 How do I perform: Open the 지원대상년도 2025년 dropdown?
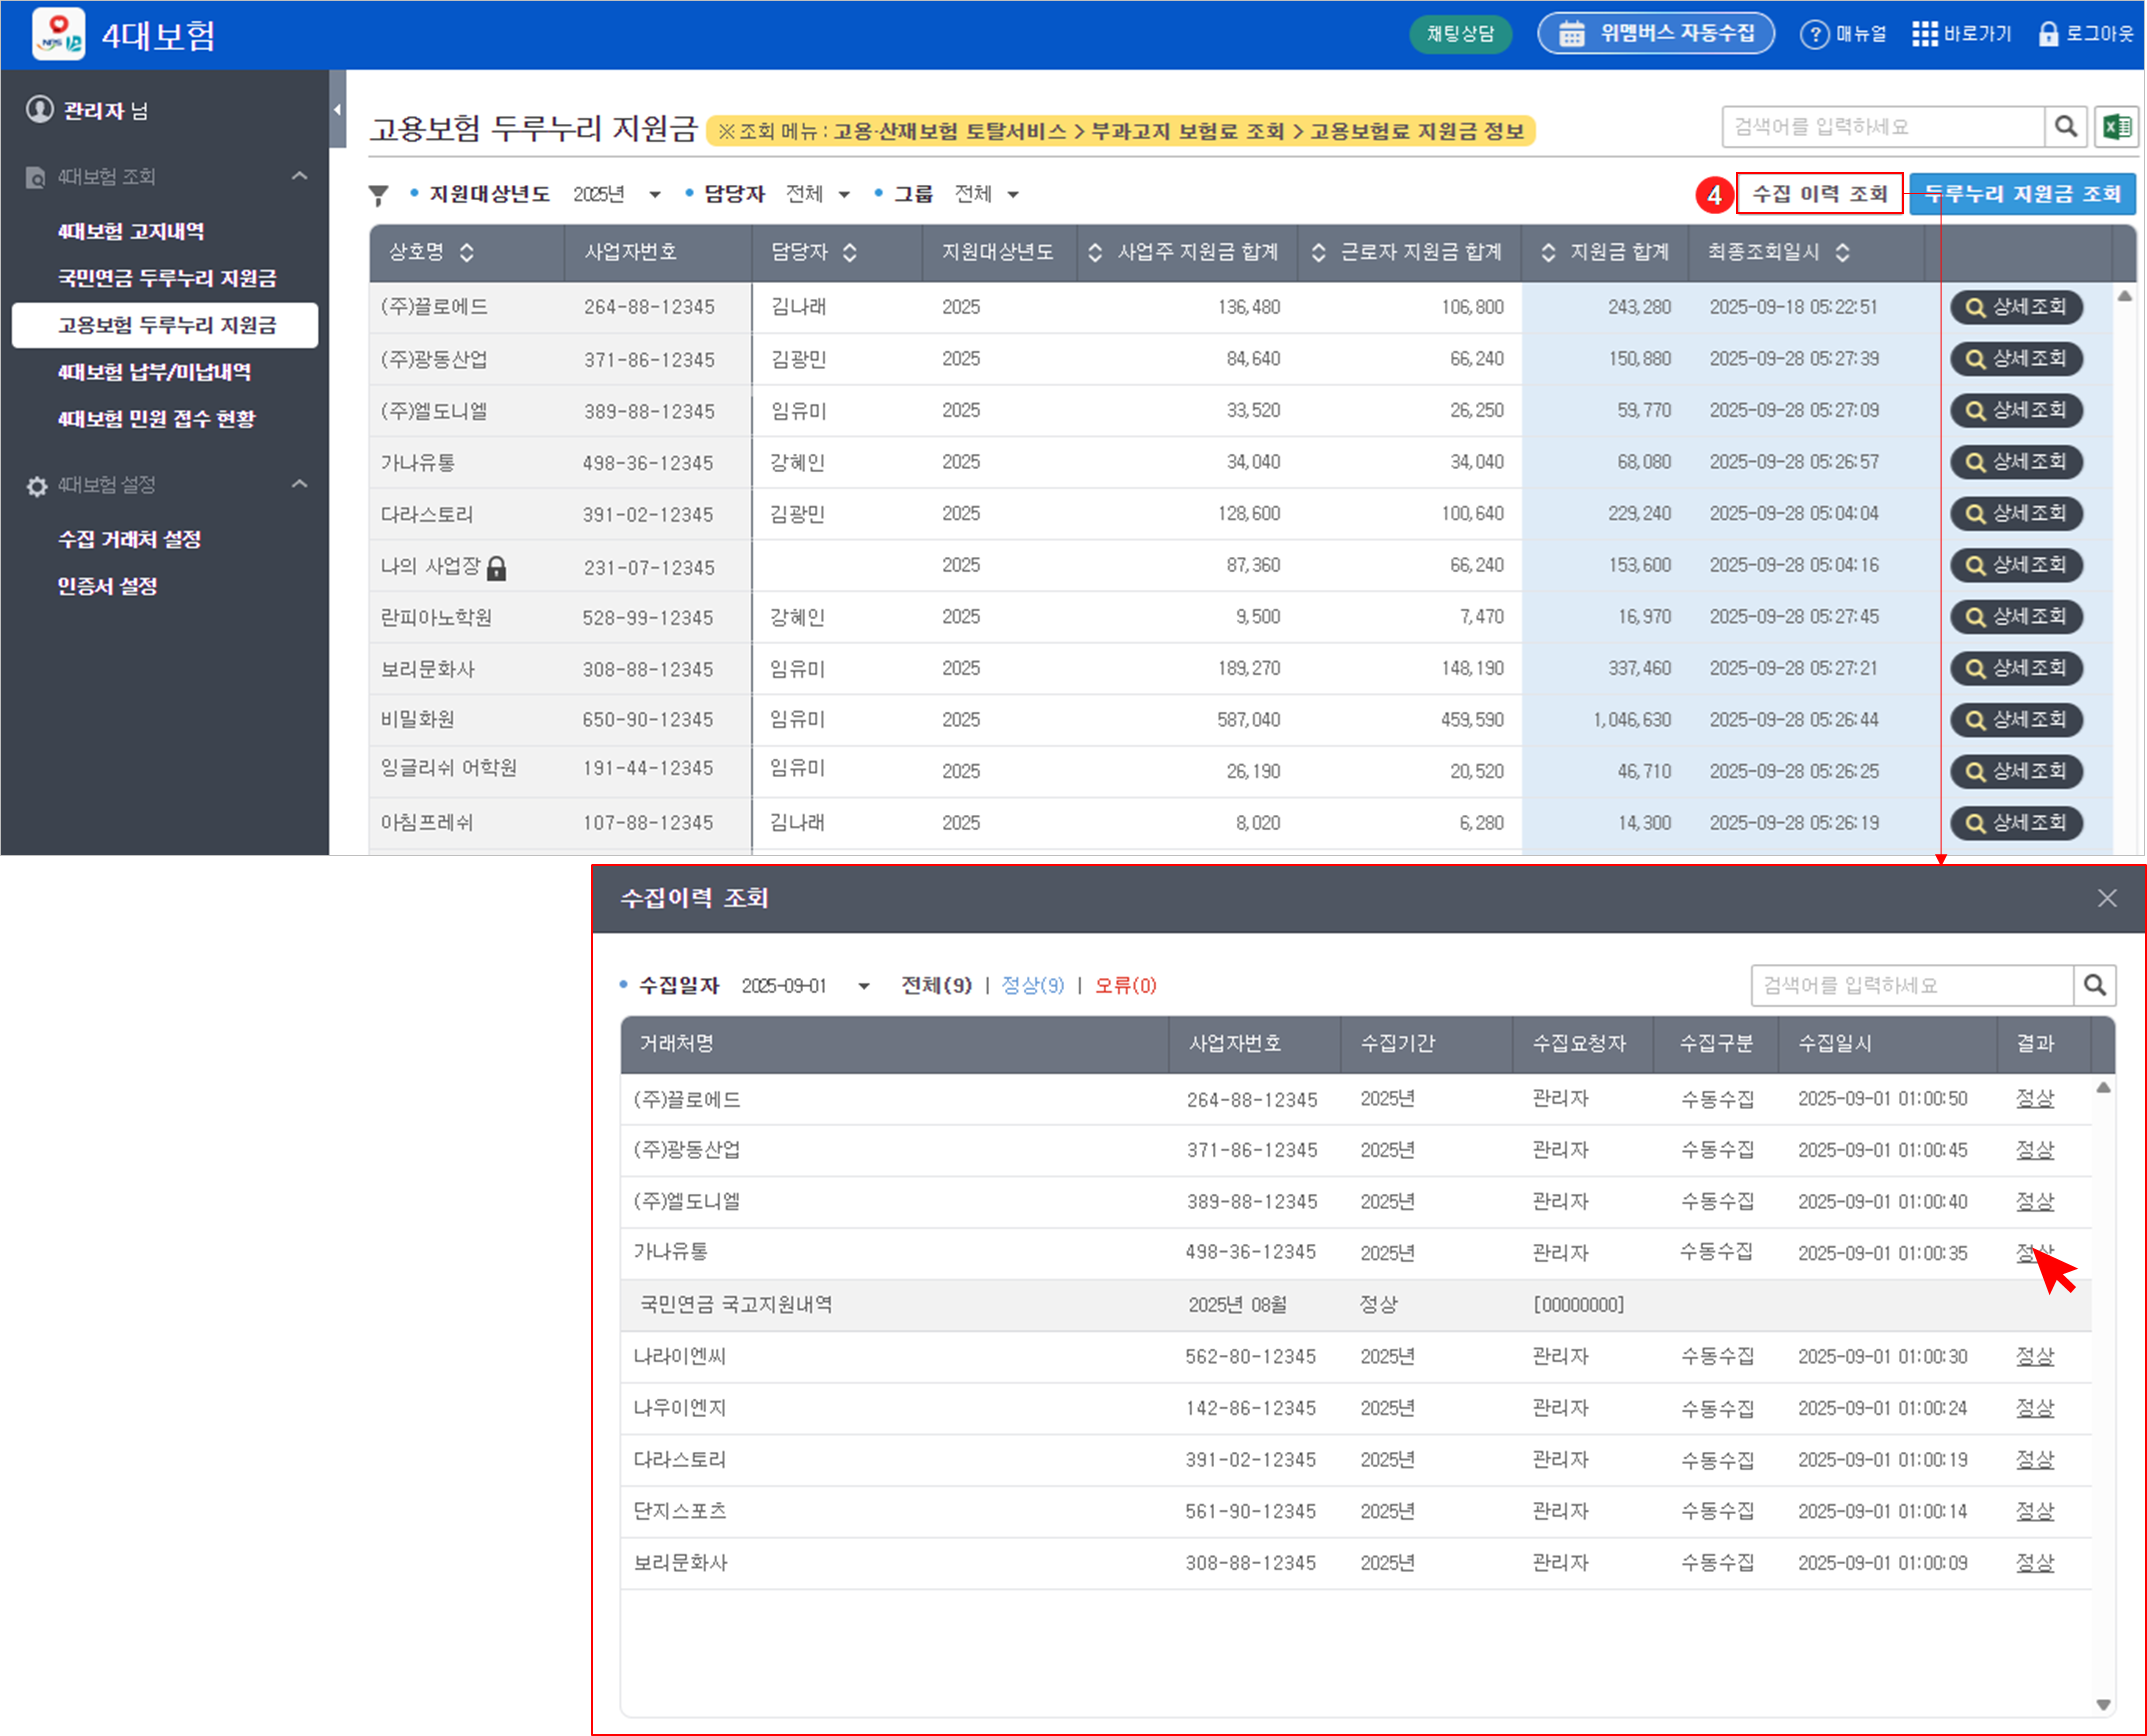point(654,195)
